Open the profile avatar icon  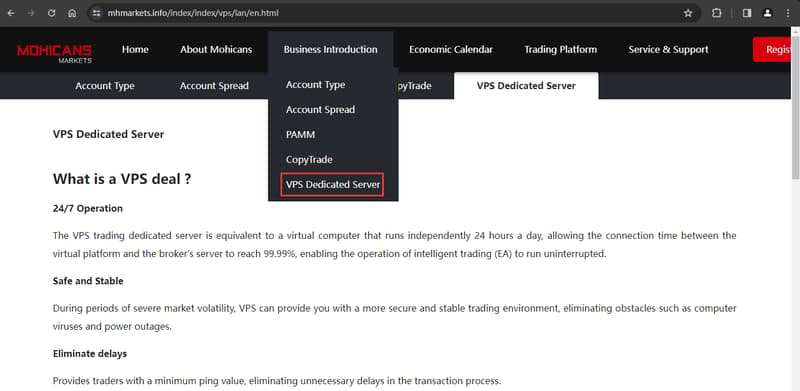[x=767, y=13]
